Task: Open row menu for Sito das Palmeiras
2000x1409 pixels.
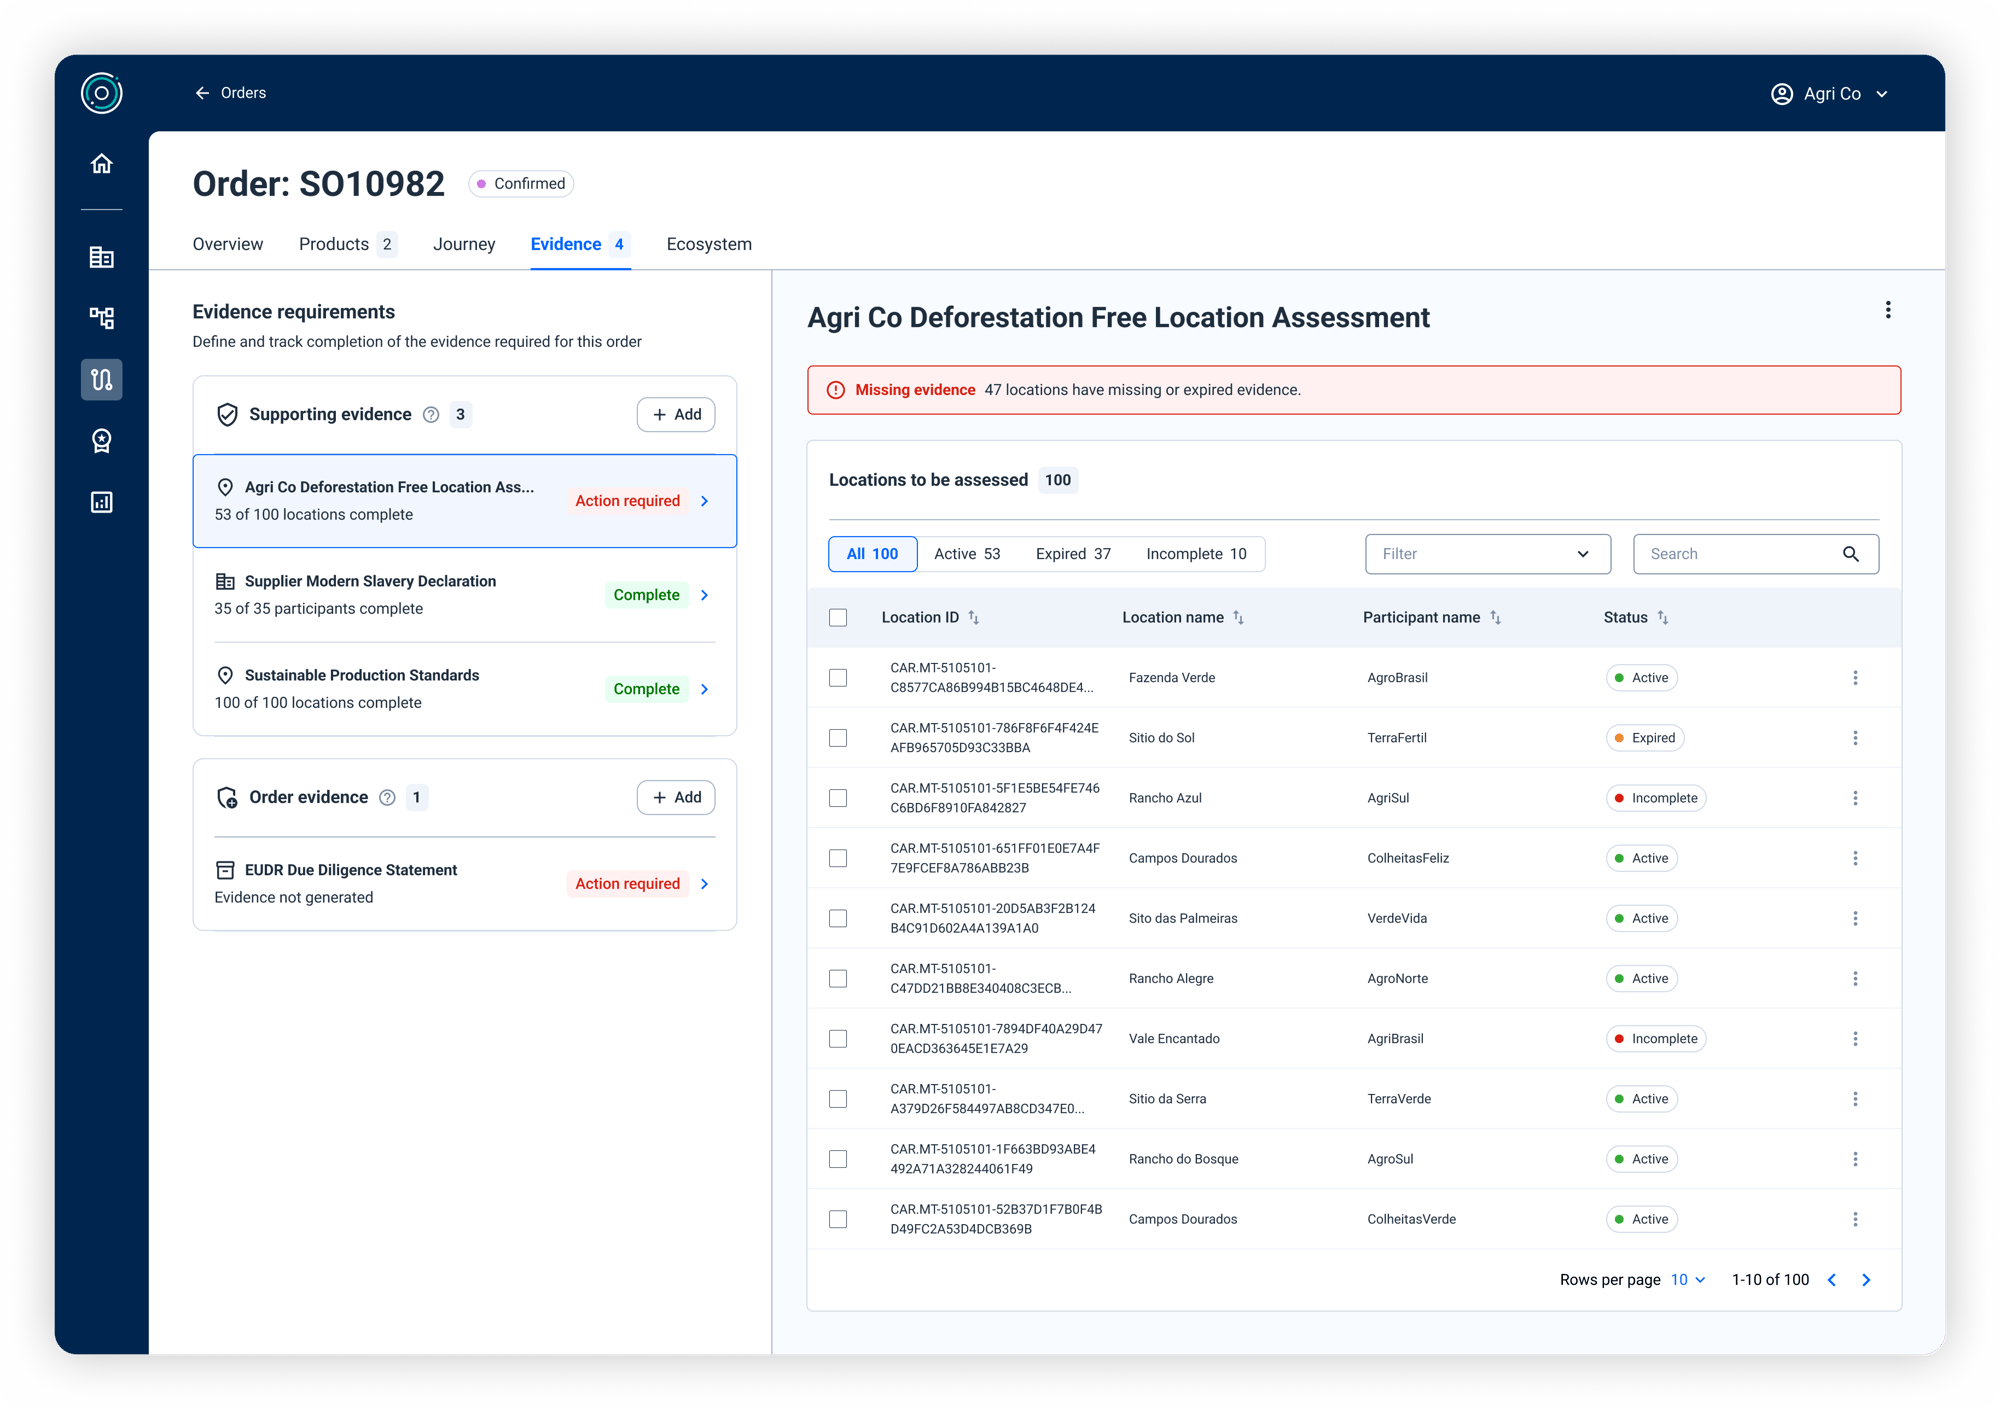Action: click(x=1855, y=918)
